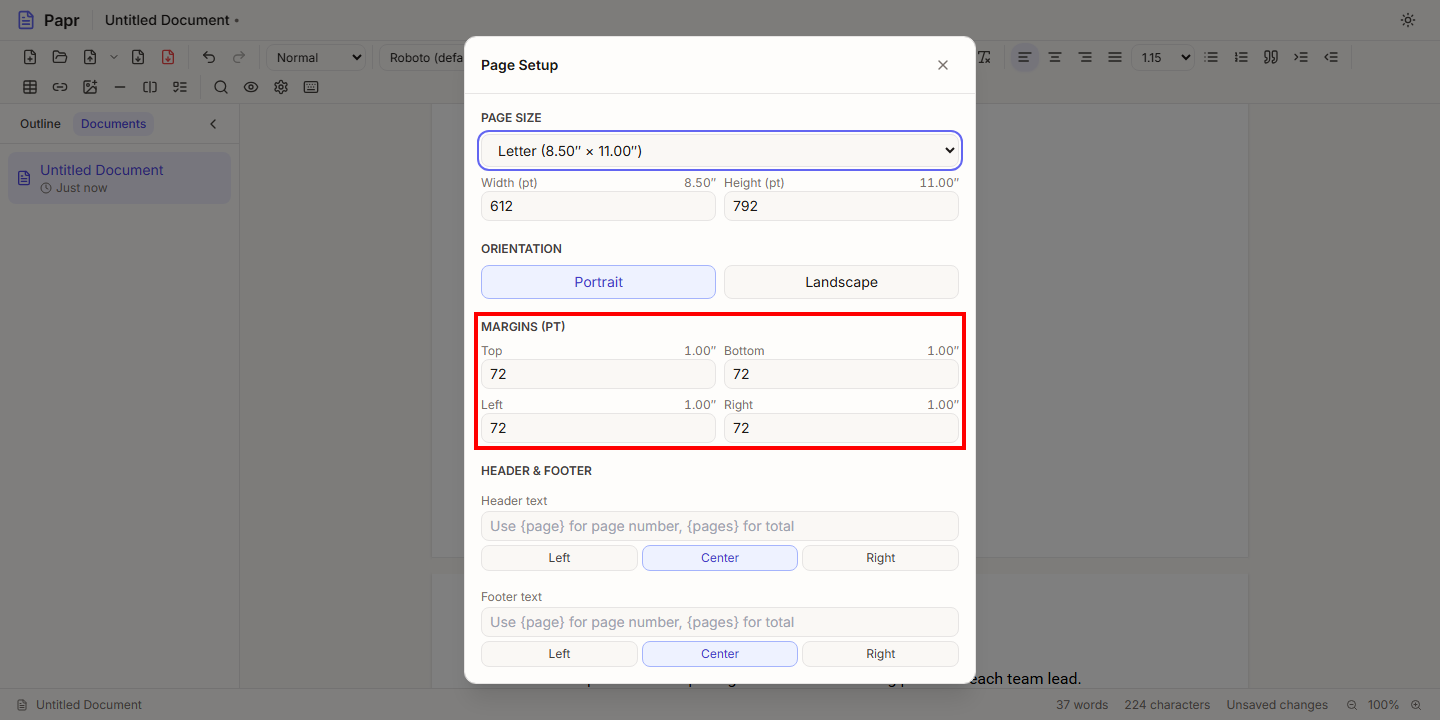1440x720 pixels.
Task: Toggle the light/dark theme sun icon
Action: (x=1408, y=20)
